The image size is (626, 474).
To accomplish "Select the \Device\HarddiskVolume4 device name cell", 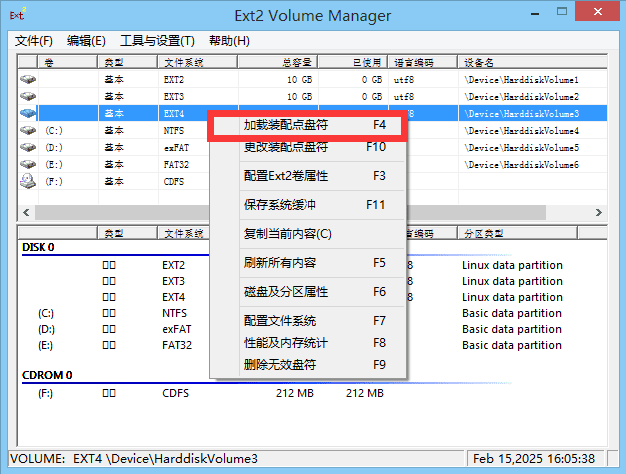I will tap(521, 131).
